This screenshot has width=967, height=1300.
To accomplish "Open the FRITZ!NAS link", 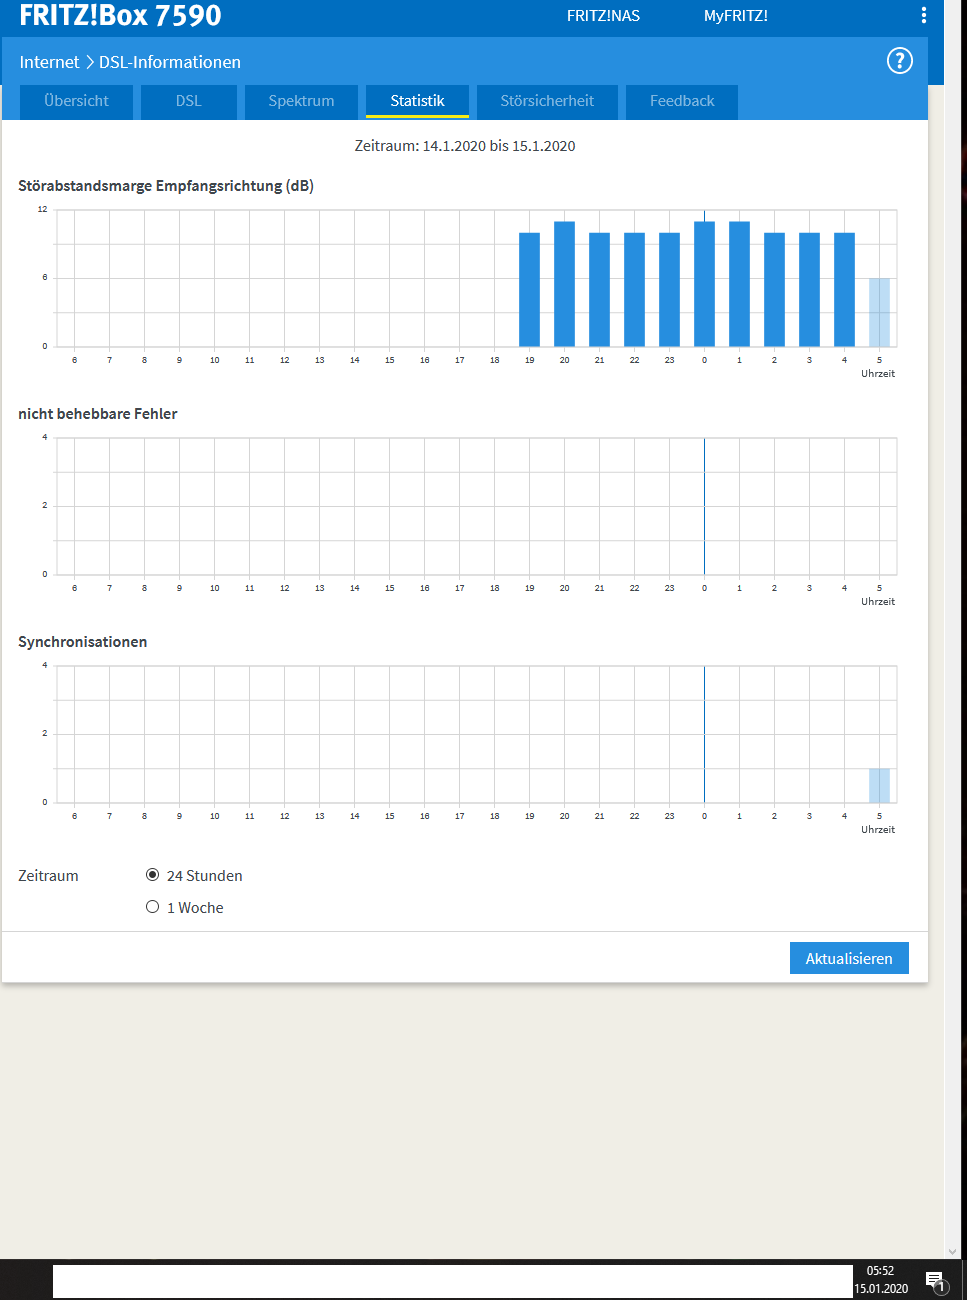I will (x=603, y=16).
